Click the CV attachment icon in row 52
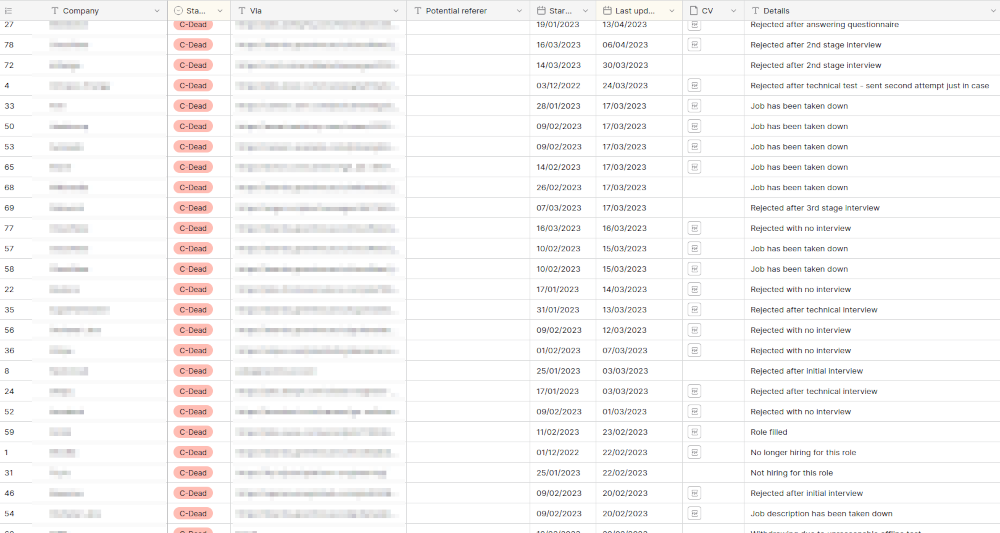This screenshot has width=1000, height=533. click(694, 412)
